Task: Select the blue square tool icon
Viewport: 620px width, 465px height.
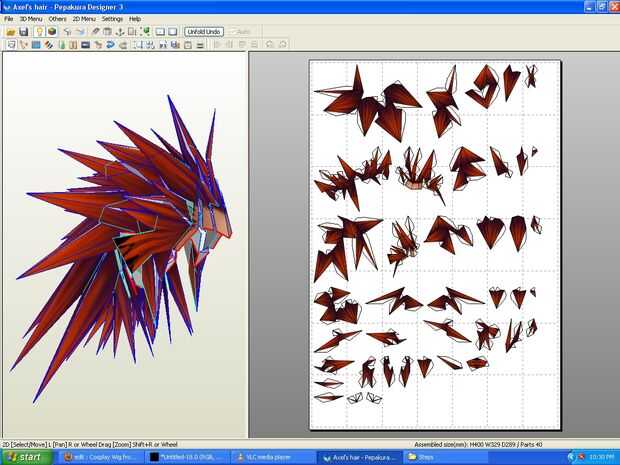Action: pos(36,45)
